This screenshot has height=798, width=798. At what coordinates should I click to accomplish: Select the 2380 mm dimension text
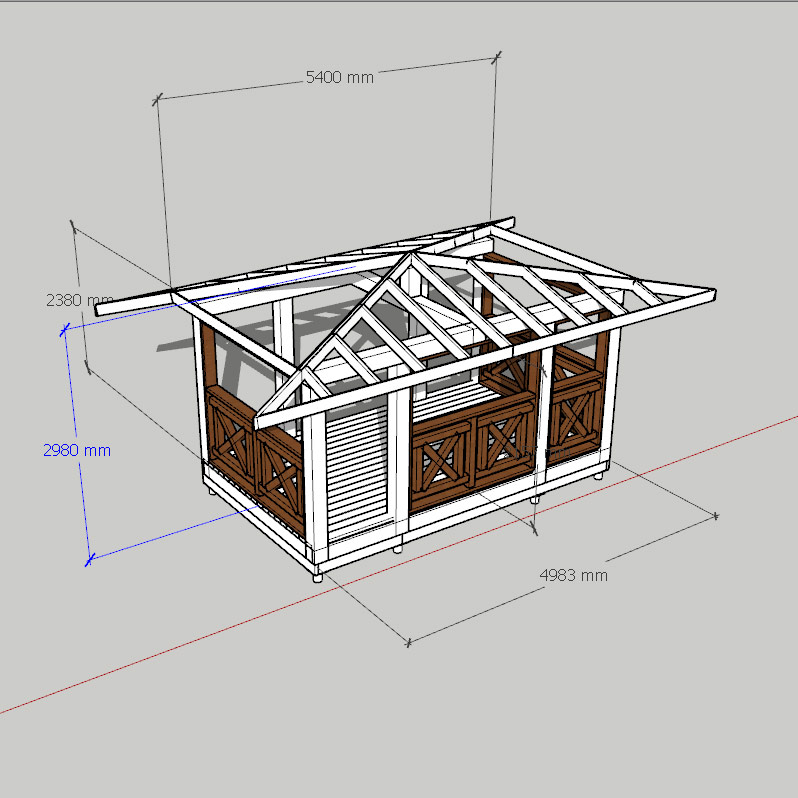[79, 299]
